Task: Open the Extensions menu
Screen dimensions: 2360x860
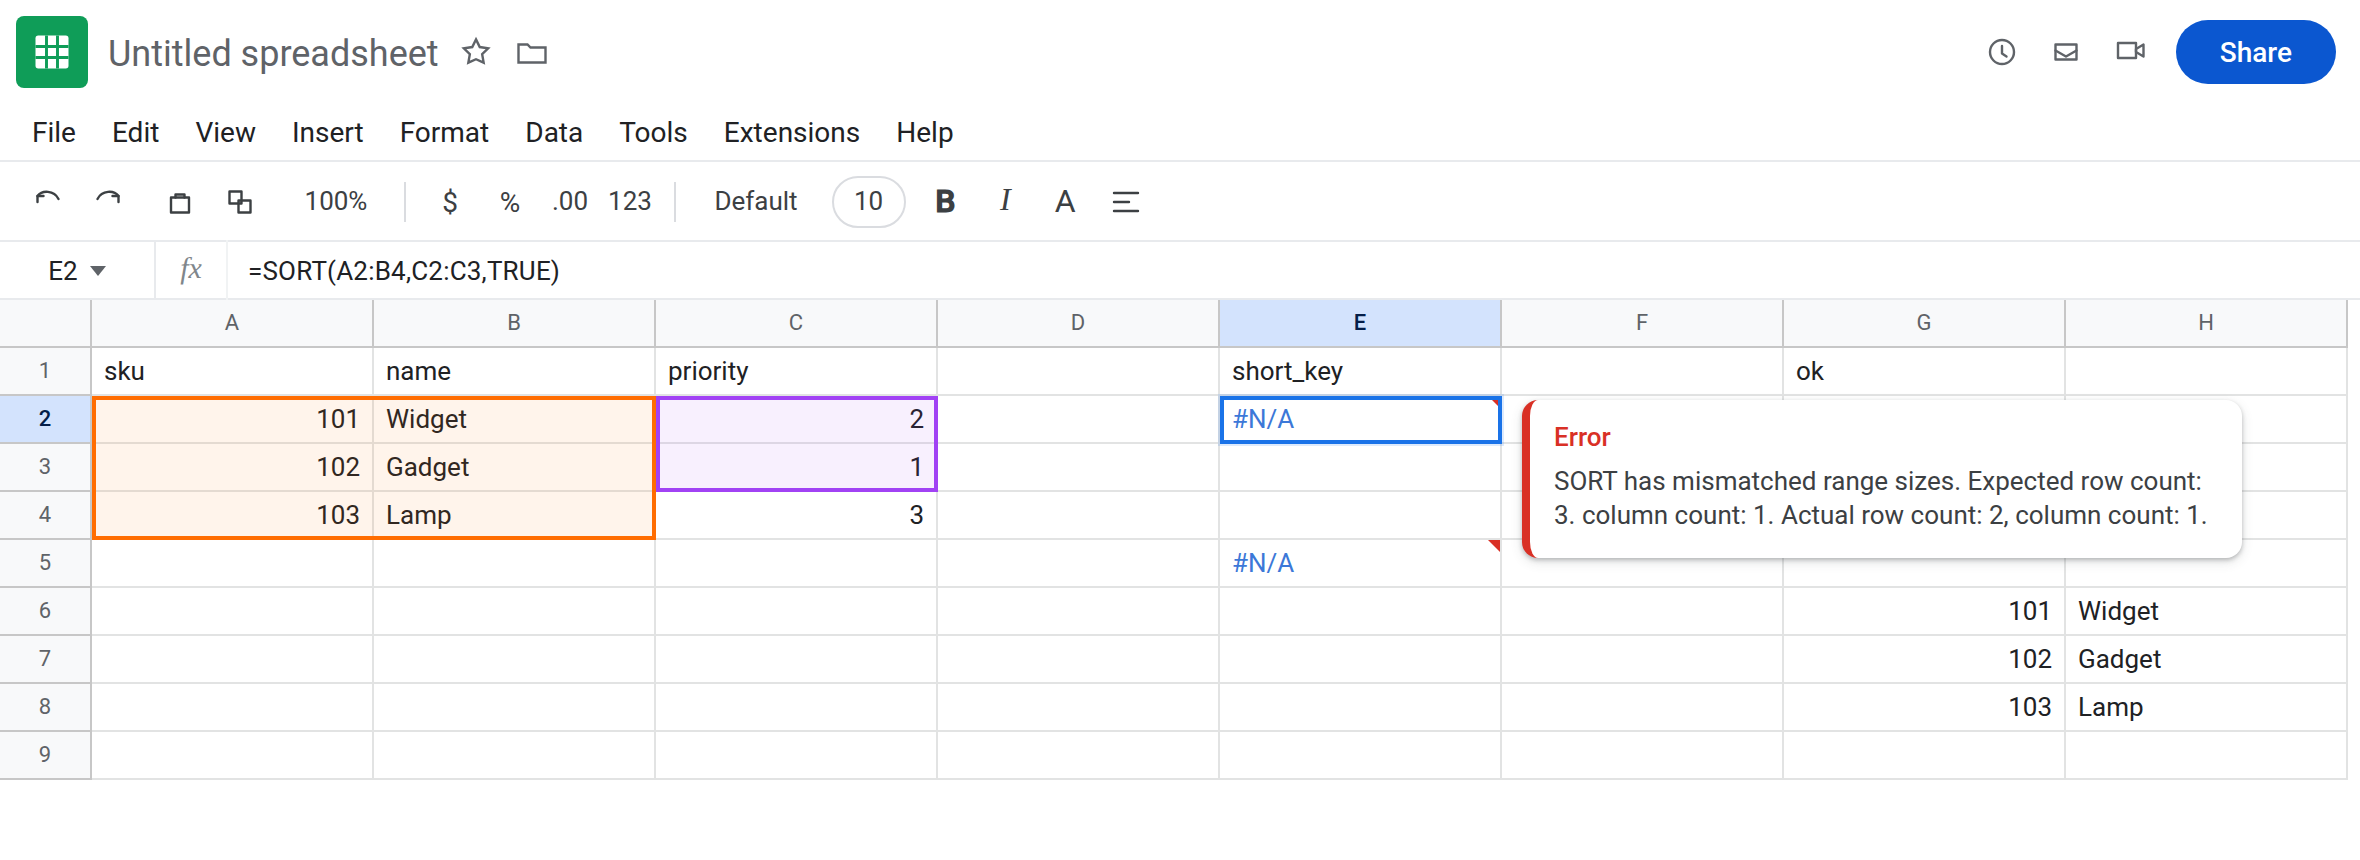Action: pyautogui.click(x=791, y=132)
